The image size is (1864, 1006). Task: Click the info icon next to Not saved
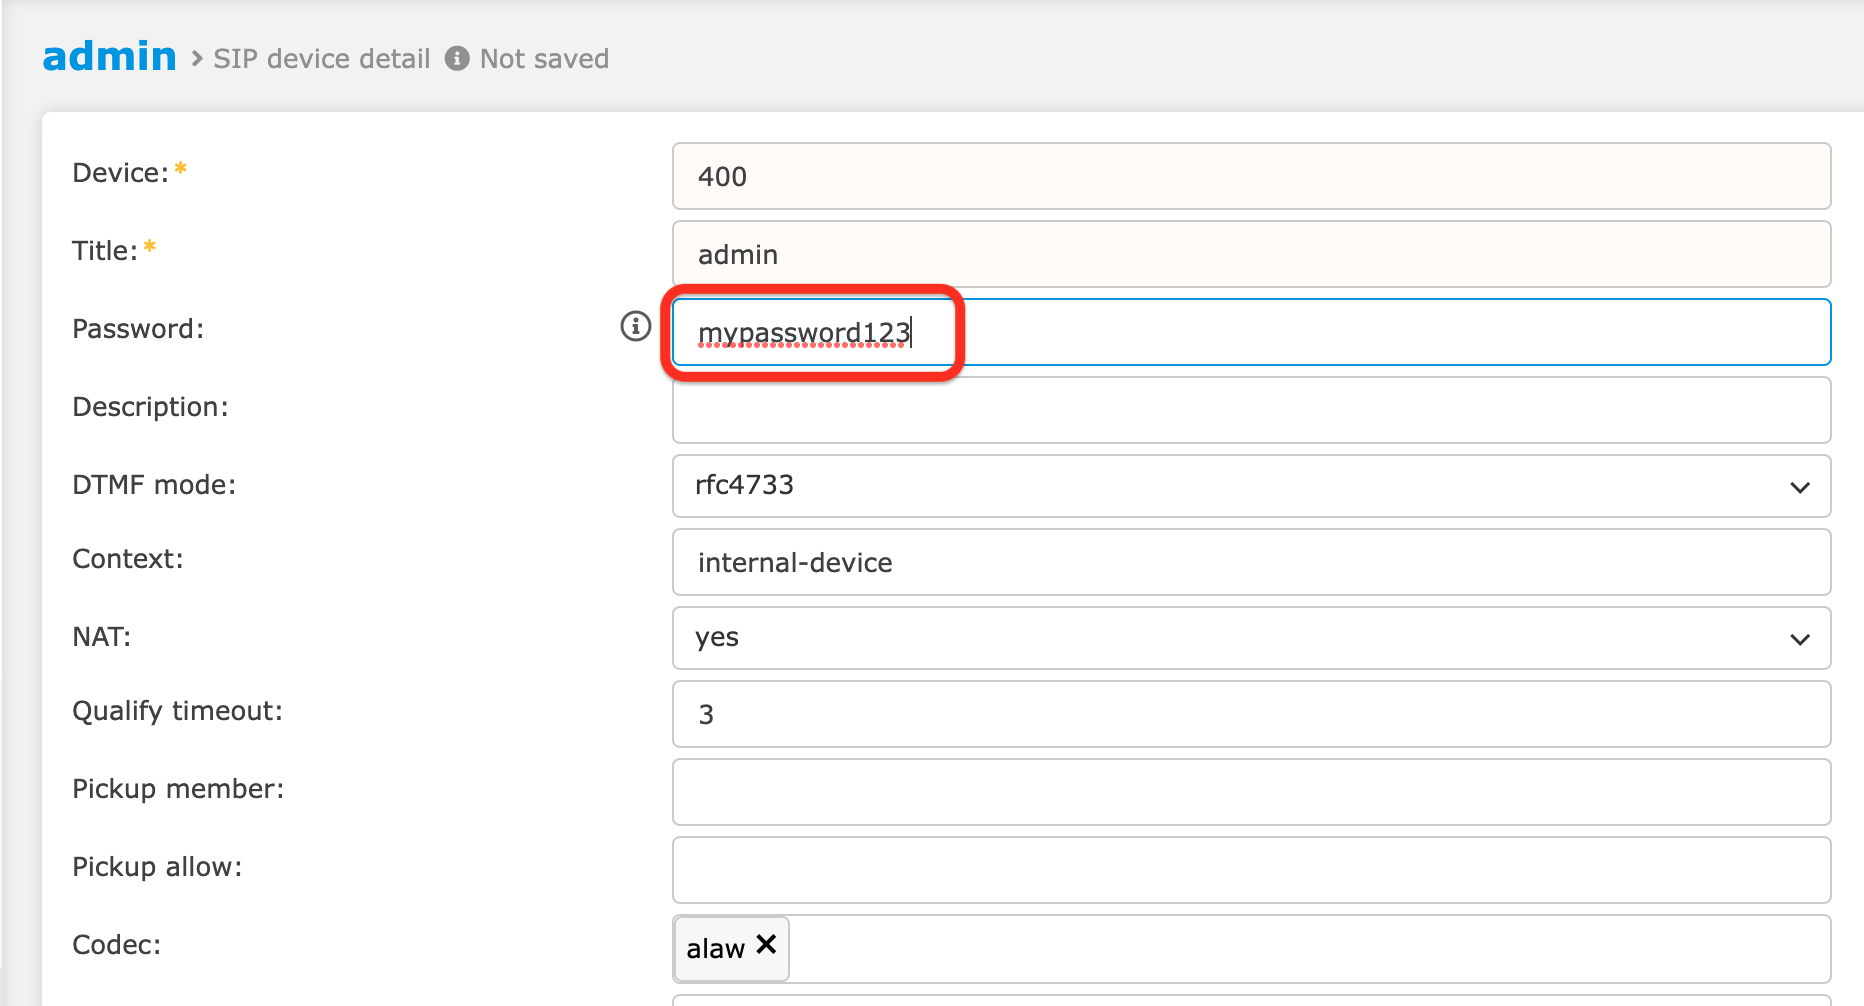(x=456, y=59)
